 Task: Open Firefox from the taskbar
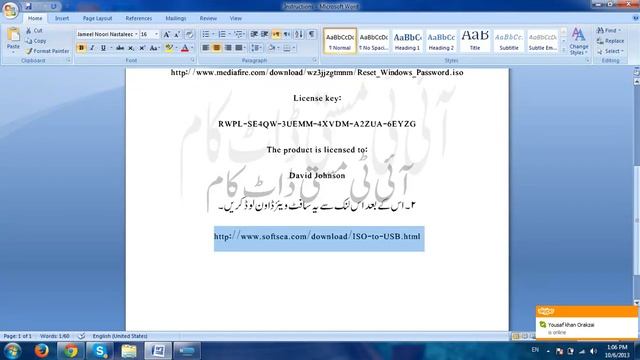[x=42, y=351]
